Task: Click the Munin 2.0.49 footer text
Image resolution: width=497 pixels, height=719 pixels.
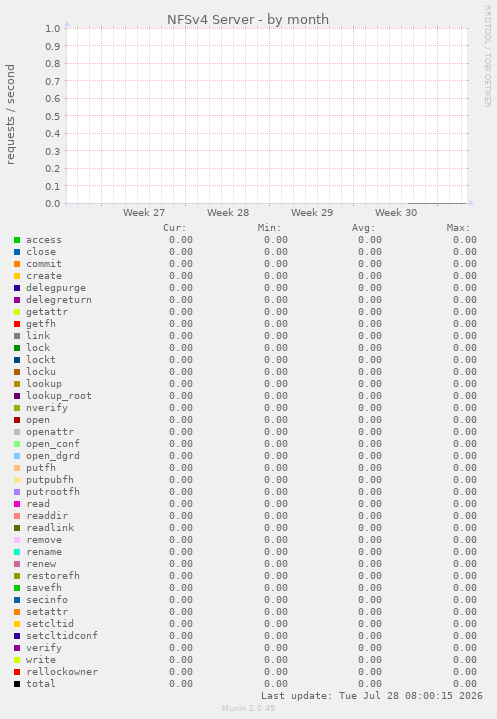Action: pos(248,708)
